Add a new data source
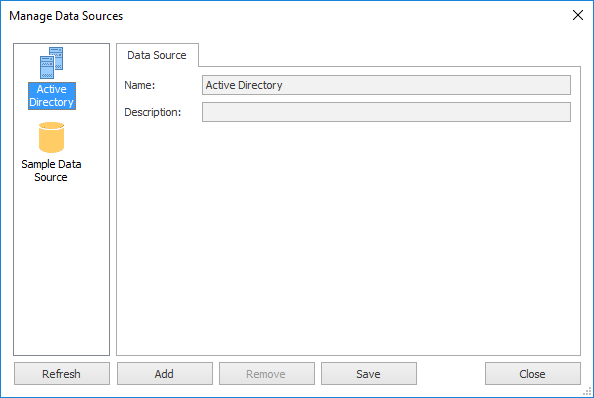The image size is (594, 398). (164, 374)
